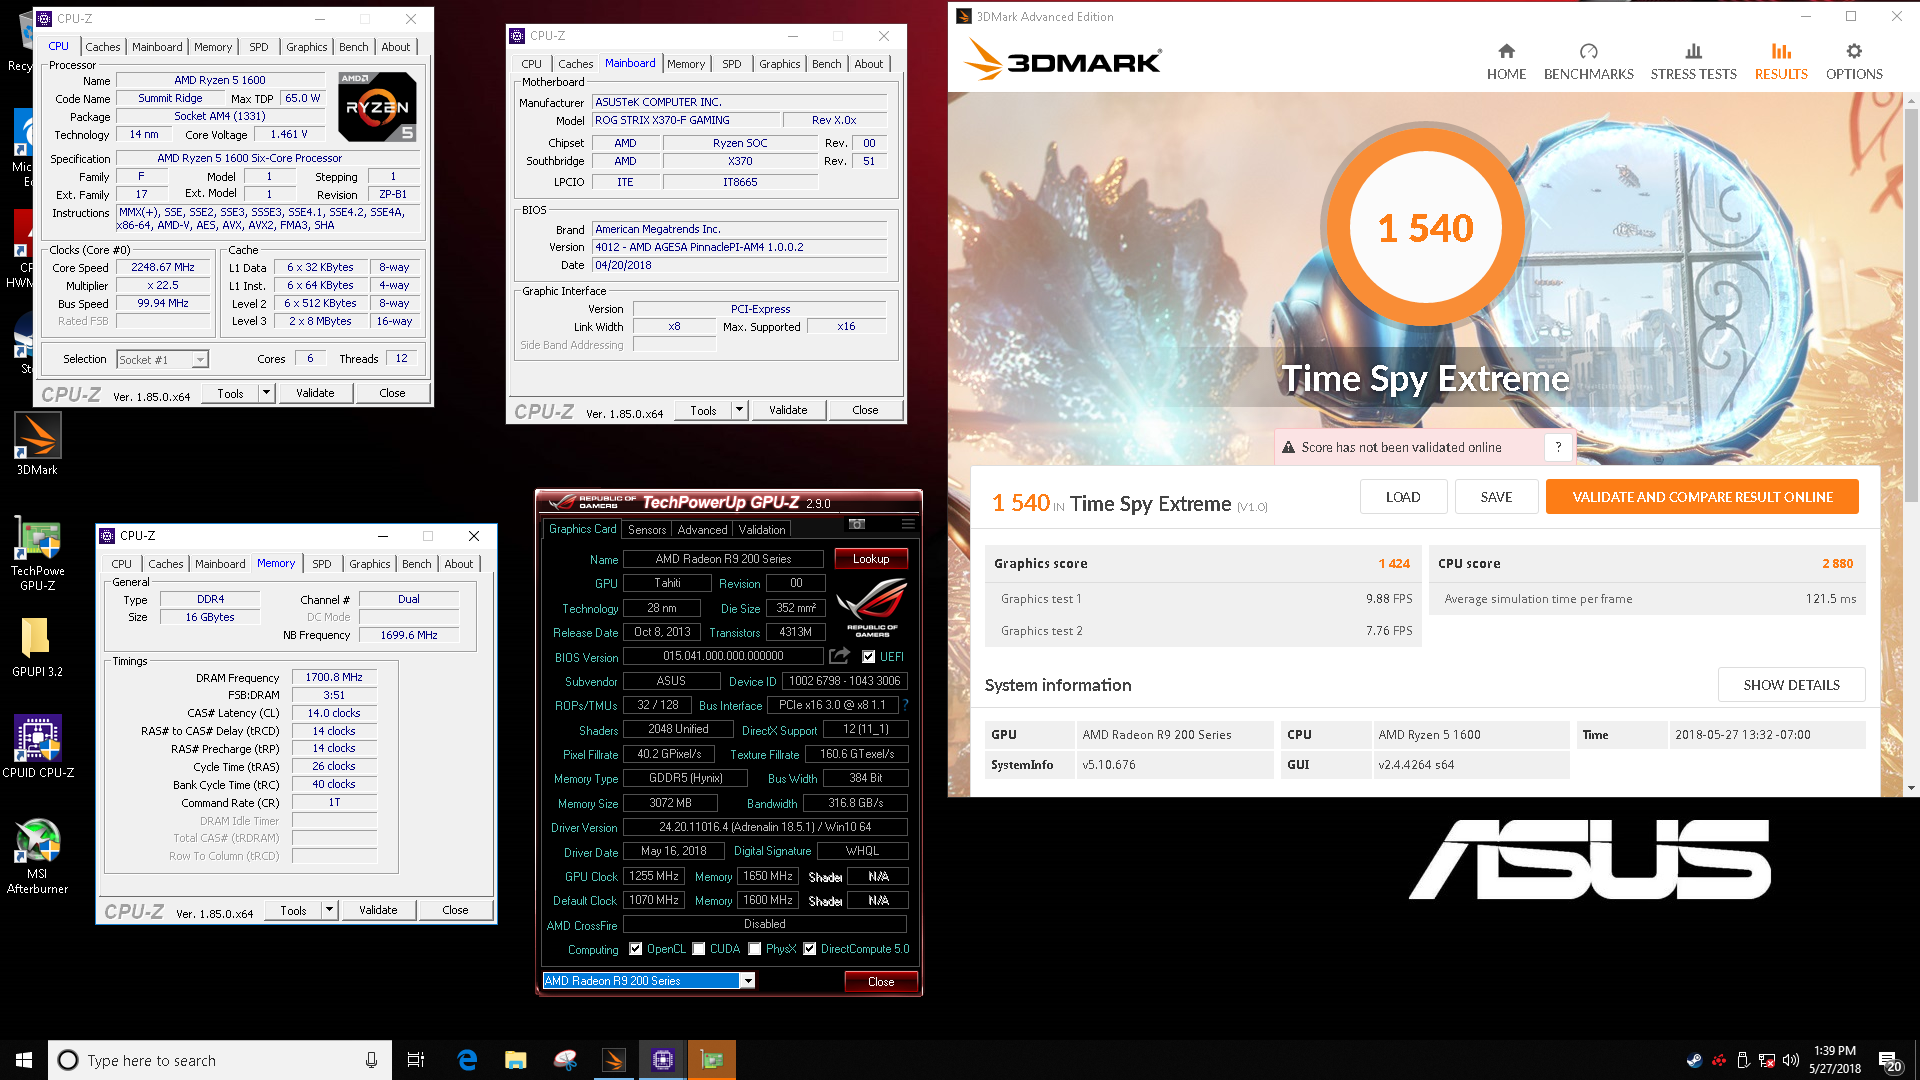Open the Windows Start menu
Screen dimensions: 1920x1080
click(24, 1060)
